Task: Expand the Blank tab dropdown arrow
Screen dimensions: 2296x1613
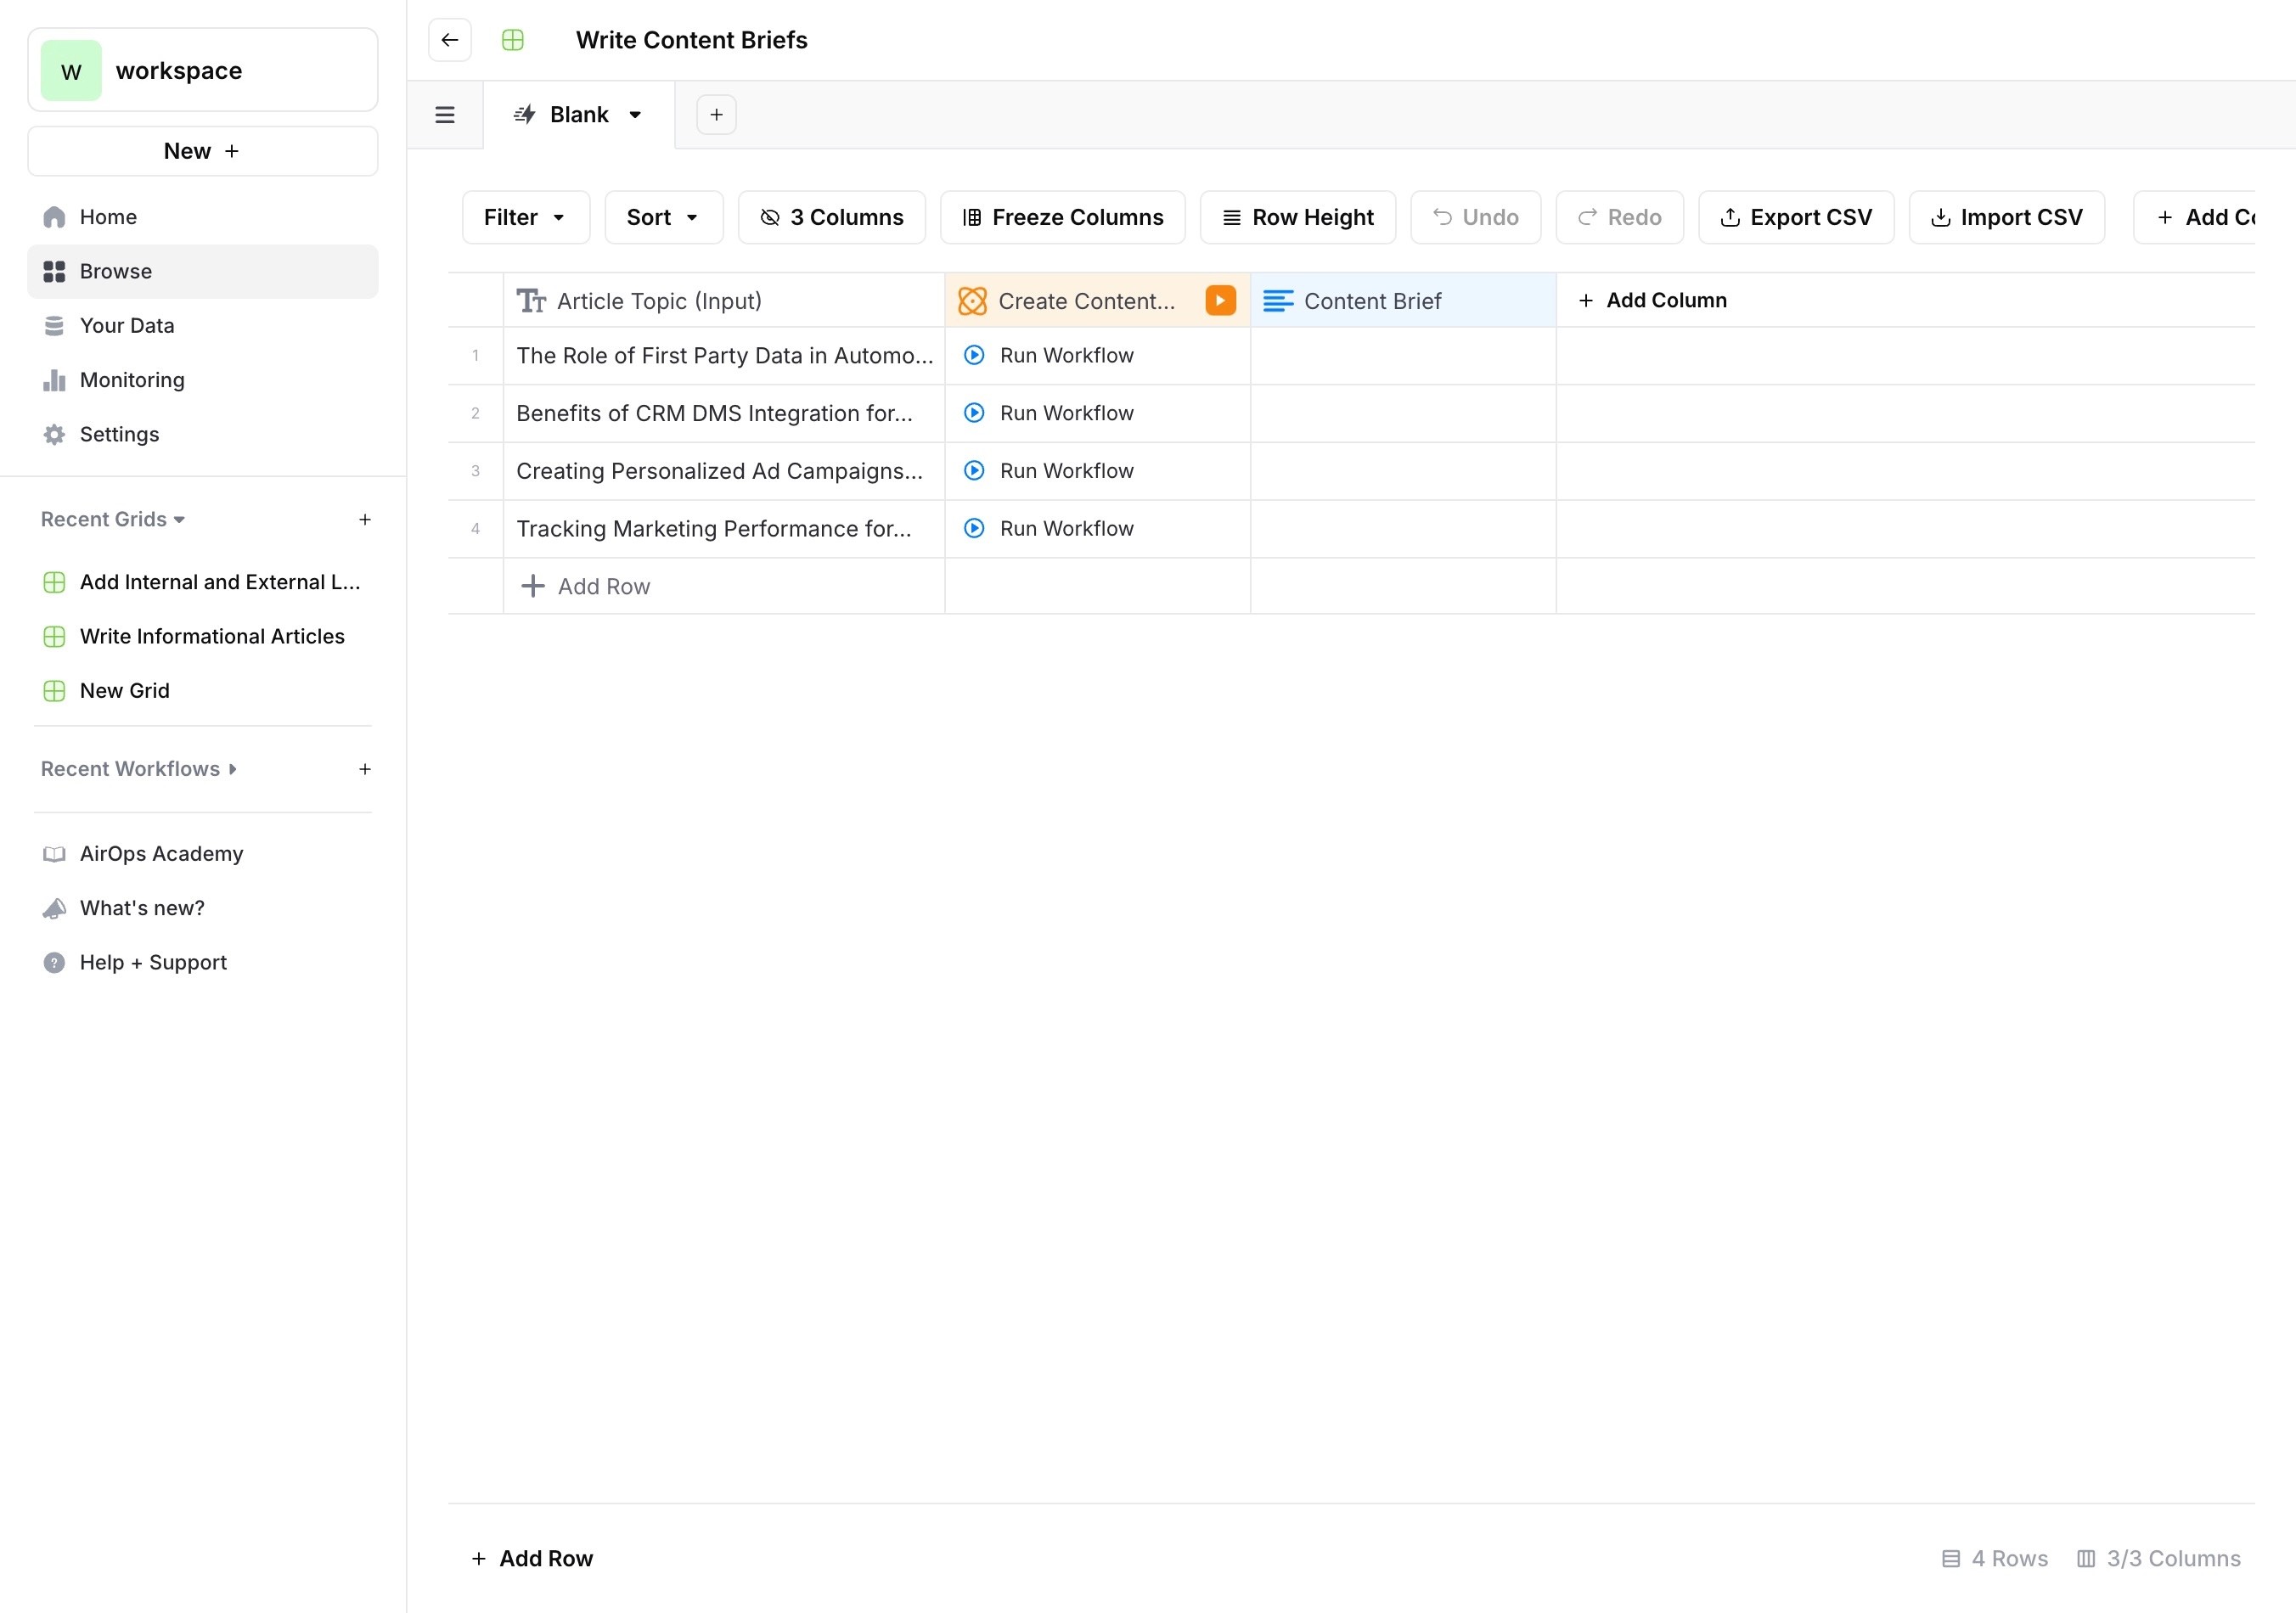Action: 635,115
